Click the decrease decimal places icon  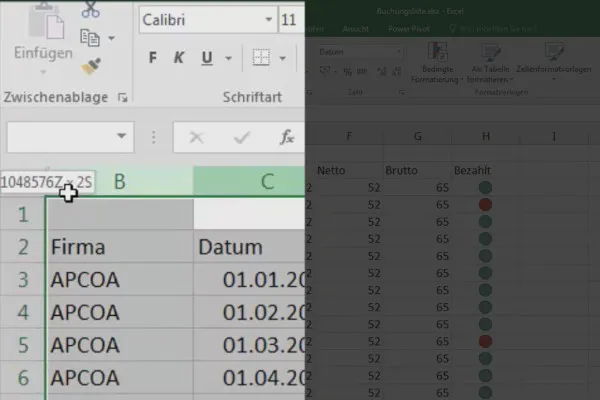coord(397,71)
